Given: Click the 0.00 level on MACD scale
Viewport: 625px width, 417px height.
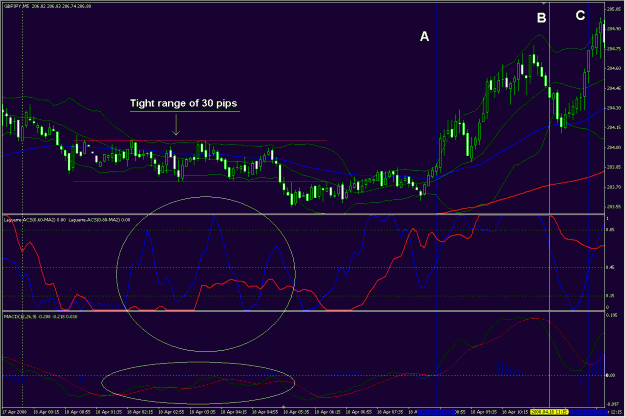Looking at the screenshot, I should [x=610, y=376].
